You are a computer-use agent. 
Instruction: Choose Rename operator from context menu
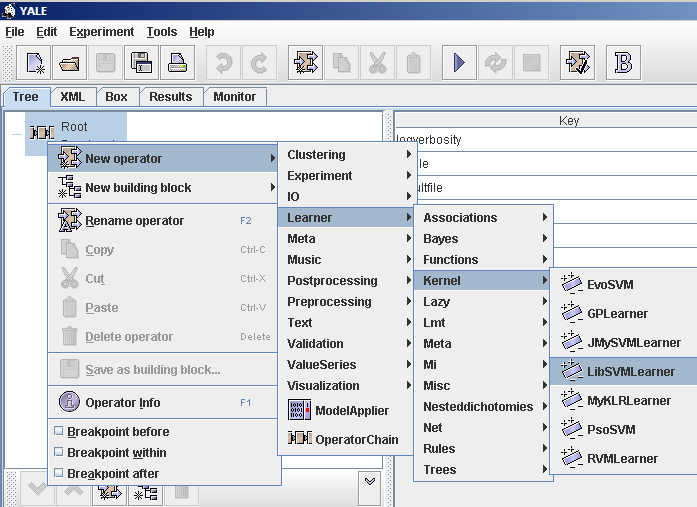click(x=163, y=221)
